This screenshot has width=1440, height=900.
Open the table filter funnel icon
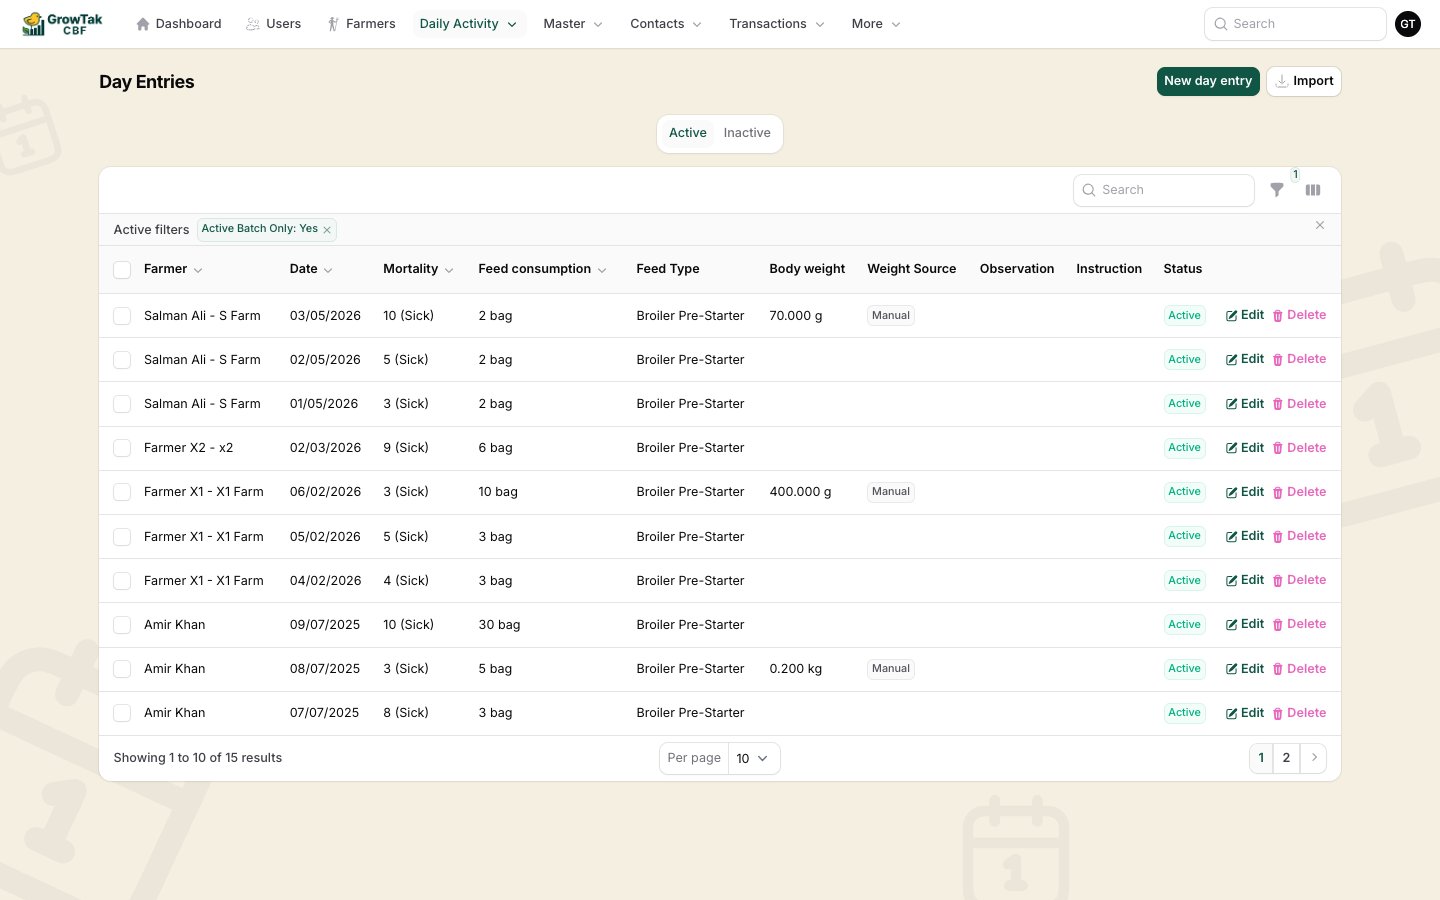pos(1277,190)
